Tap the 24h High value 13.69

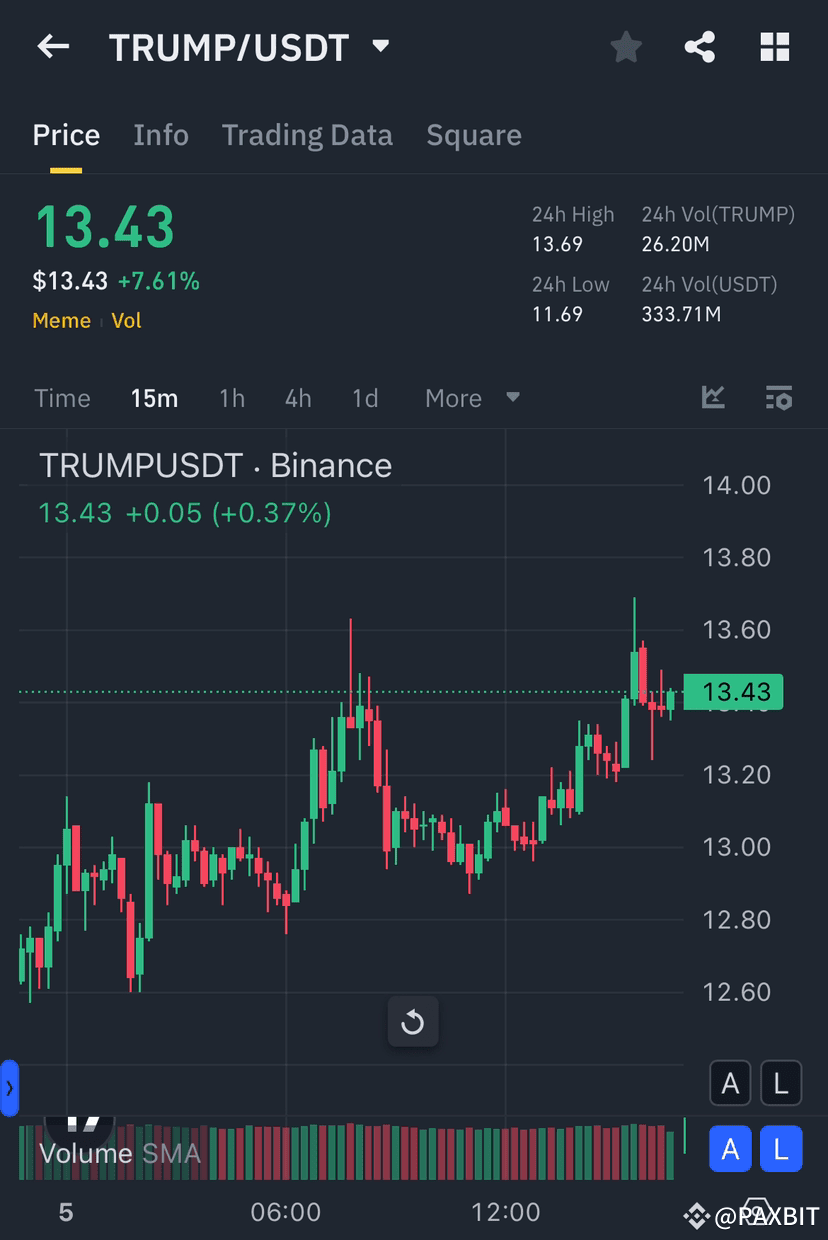point(557,244)
